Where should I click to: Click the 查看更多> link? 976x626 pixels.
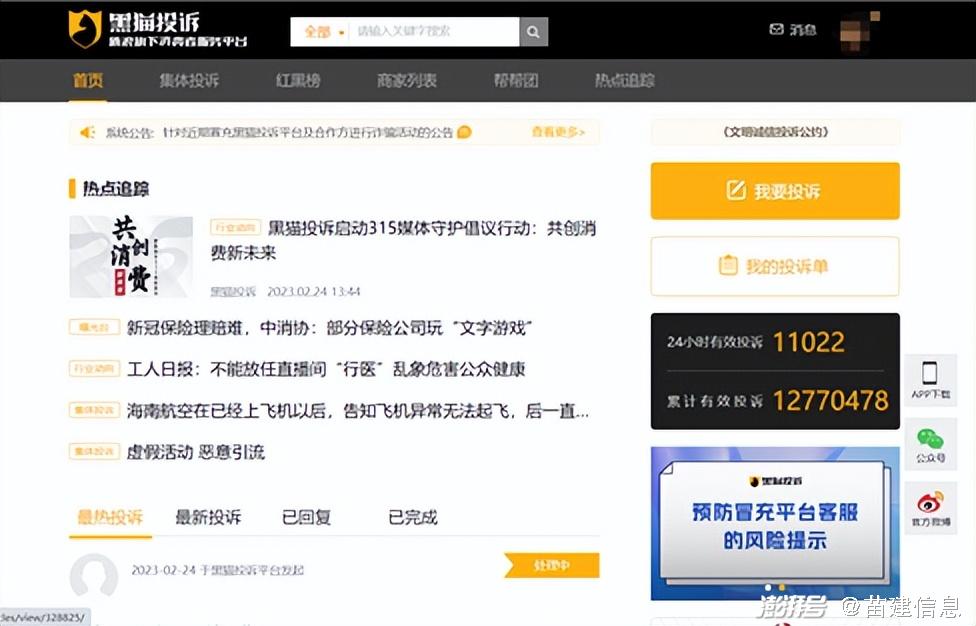click(558, 132)
